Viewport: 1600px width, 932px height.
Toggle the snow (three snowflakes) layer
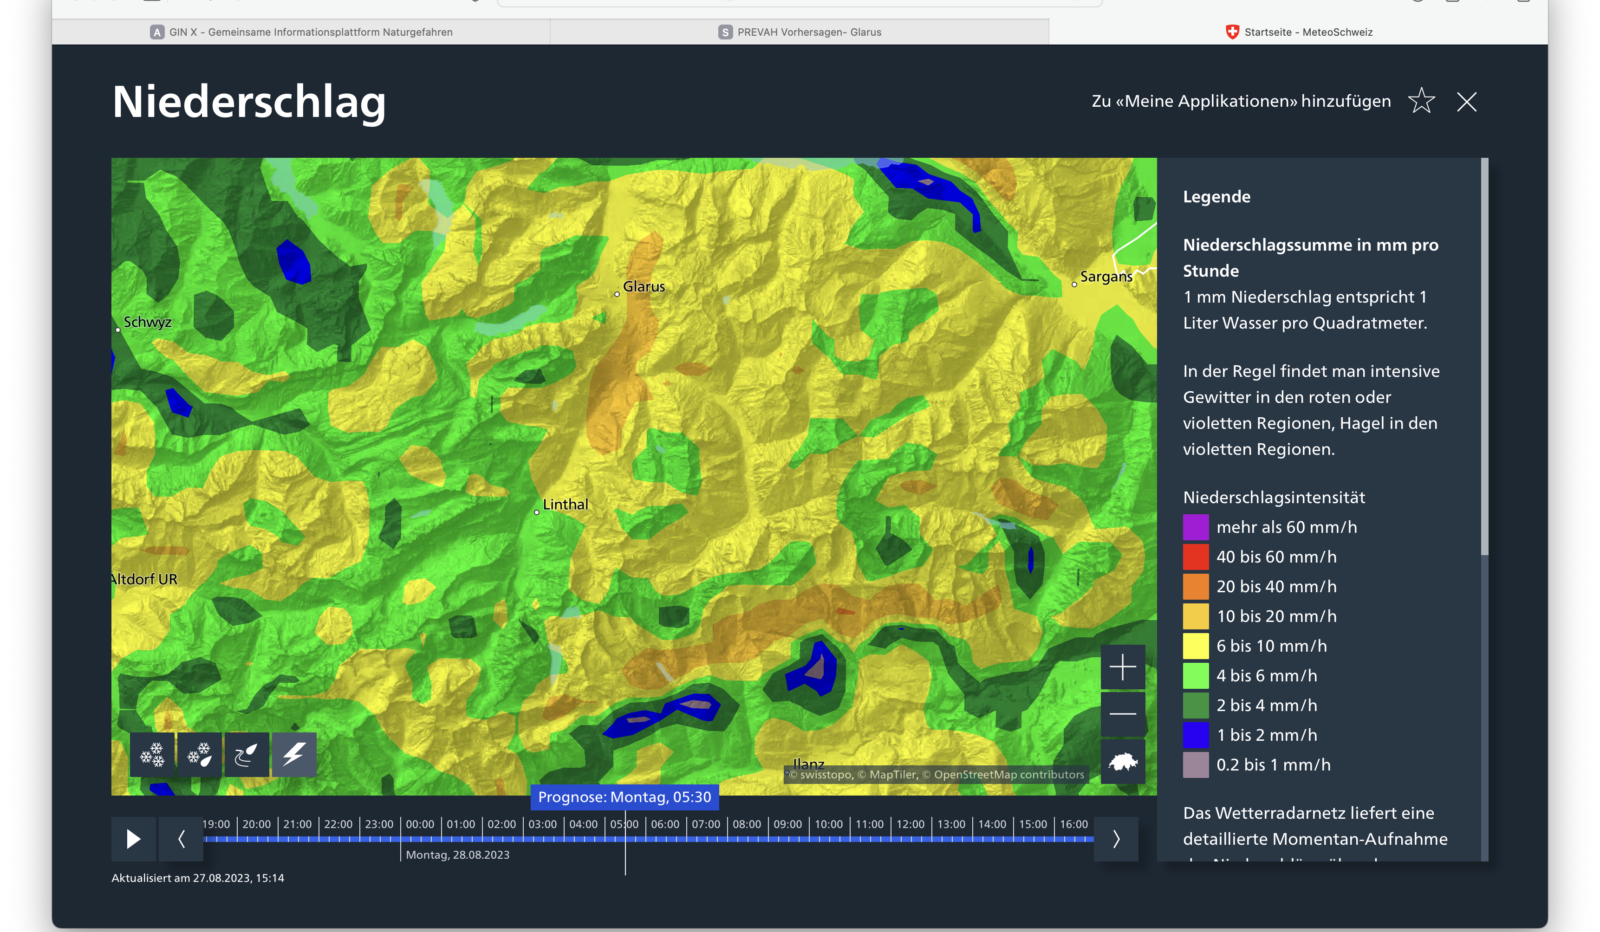[152, 754]
